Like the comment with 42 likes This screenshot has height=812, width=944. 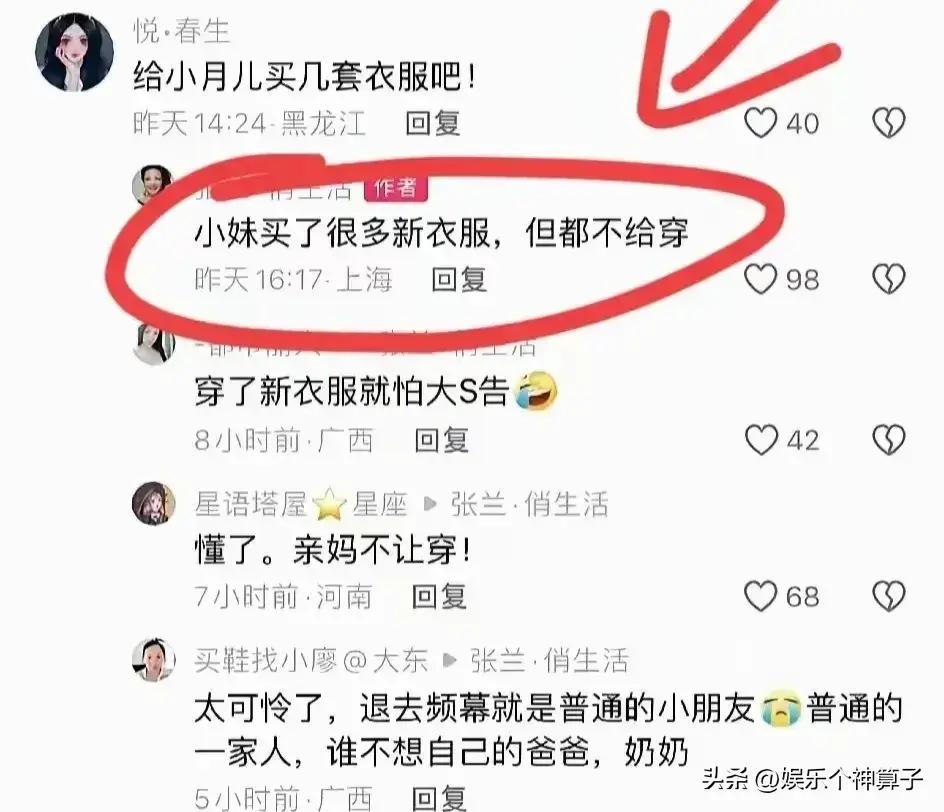(x=762, y=439)
